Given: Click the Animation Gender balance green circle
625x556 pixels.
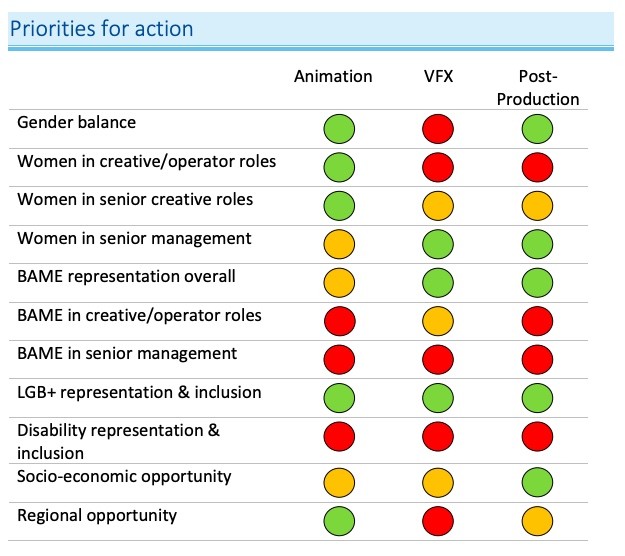Looking at the screenshot, I should (339, 129).
